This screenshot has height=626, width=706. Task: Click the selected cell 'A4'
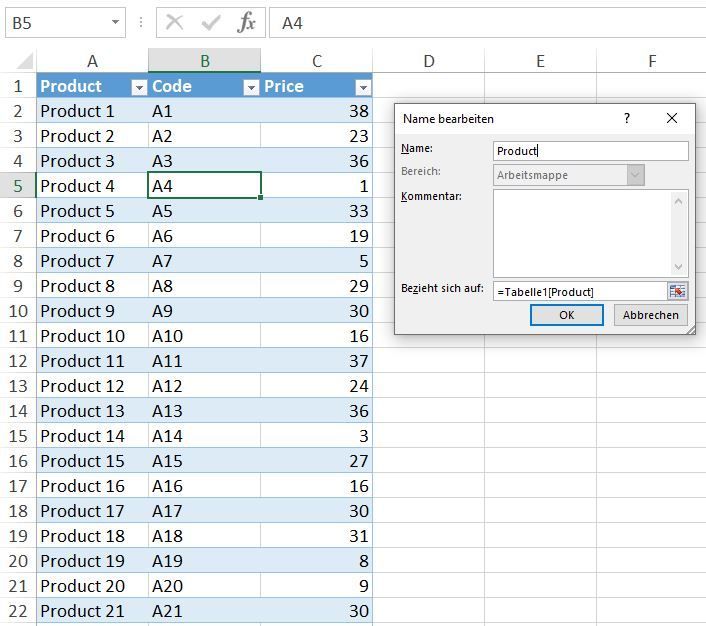204,185
